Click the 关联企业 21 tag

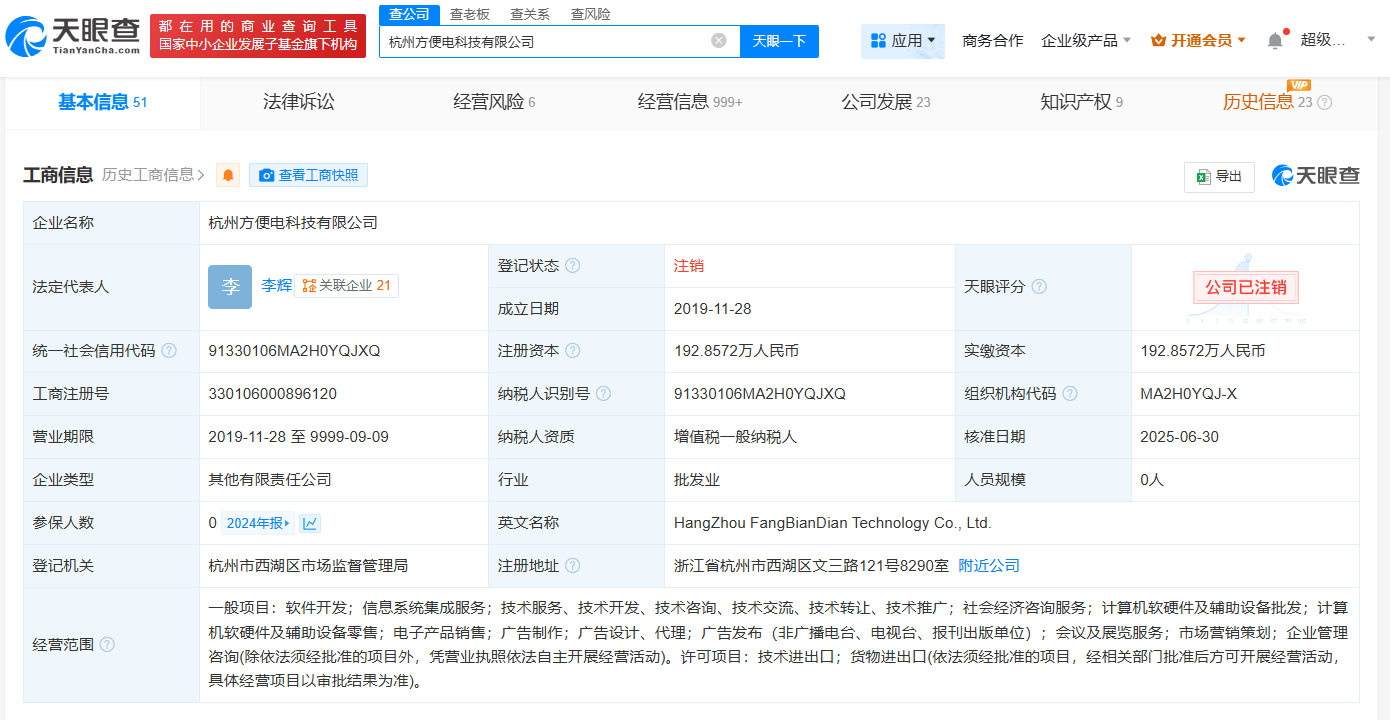(x=346, y=286)
